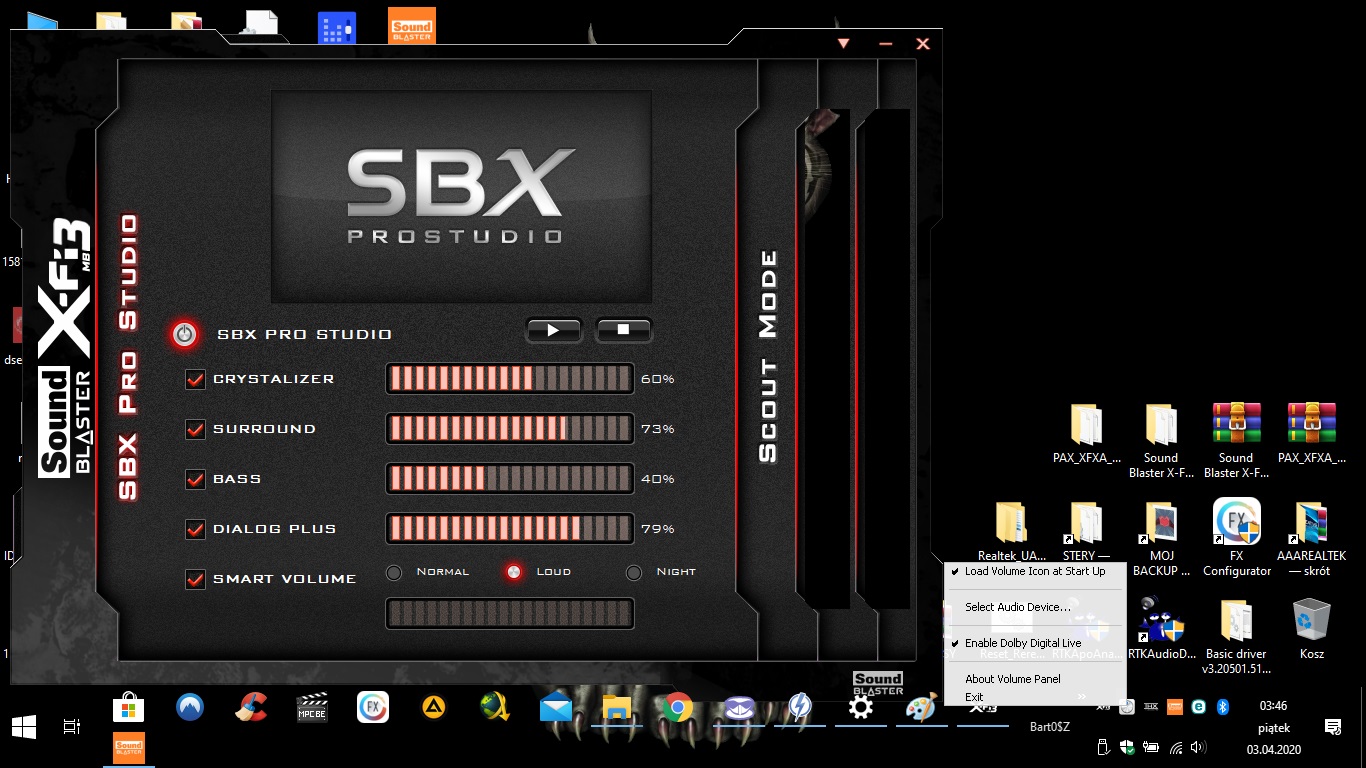Open the paint palette app on taskbar
This screenshot has width=1366, height=768.
(920, 708)
